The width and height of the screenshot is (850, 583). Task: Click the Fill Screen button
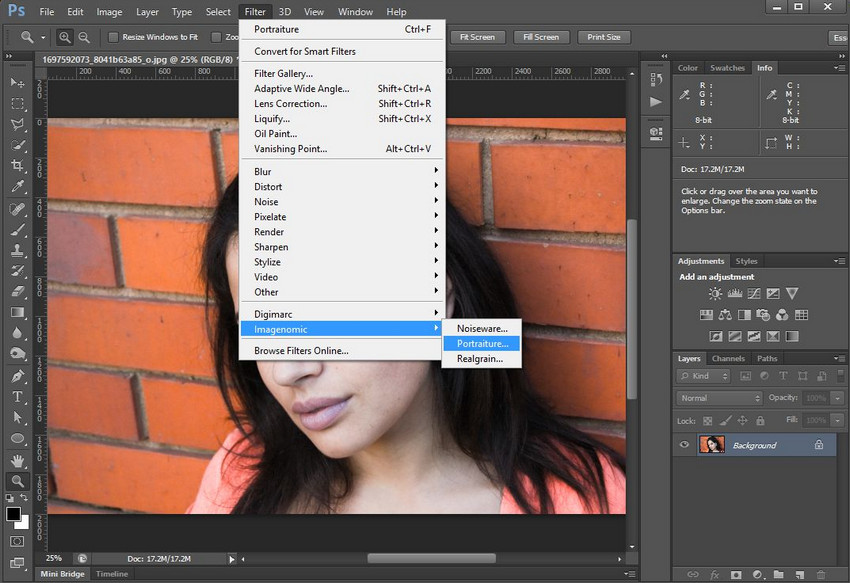[x=541, y=37]
